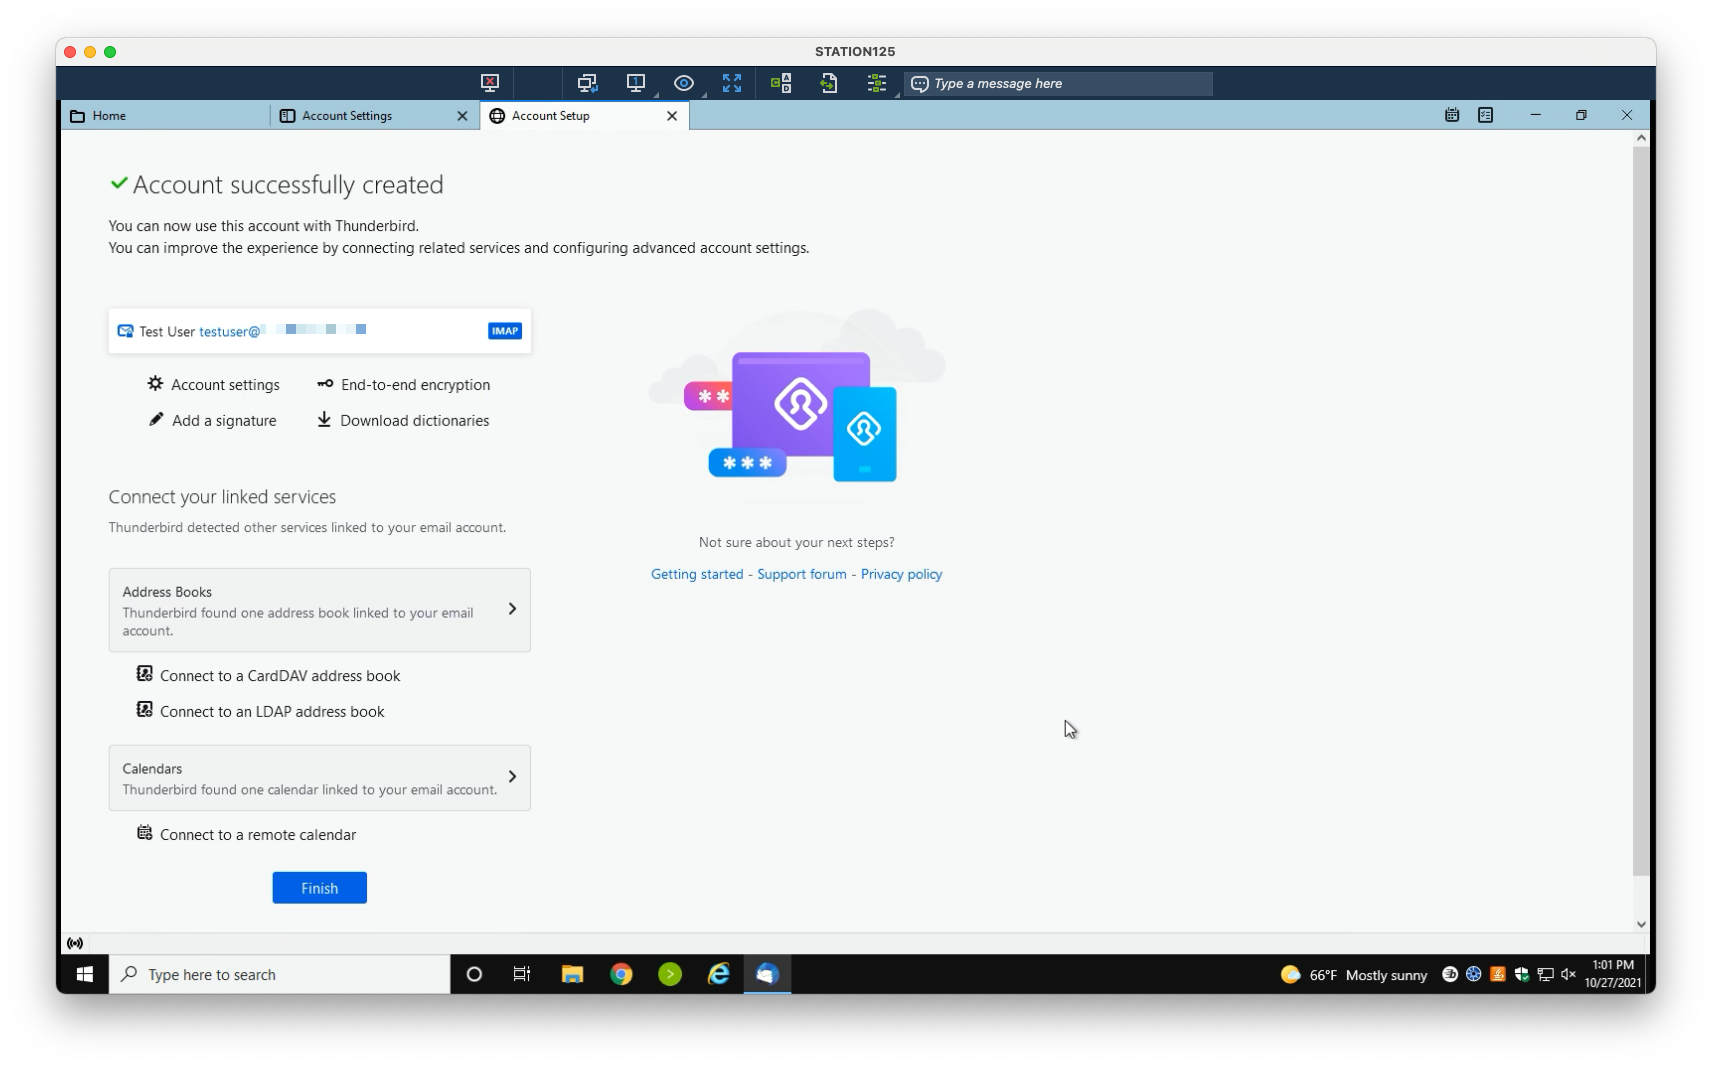Expand Address Books linked services

coord(319,610)
